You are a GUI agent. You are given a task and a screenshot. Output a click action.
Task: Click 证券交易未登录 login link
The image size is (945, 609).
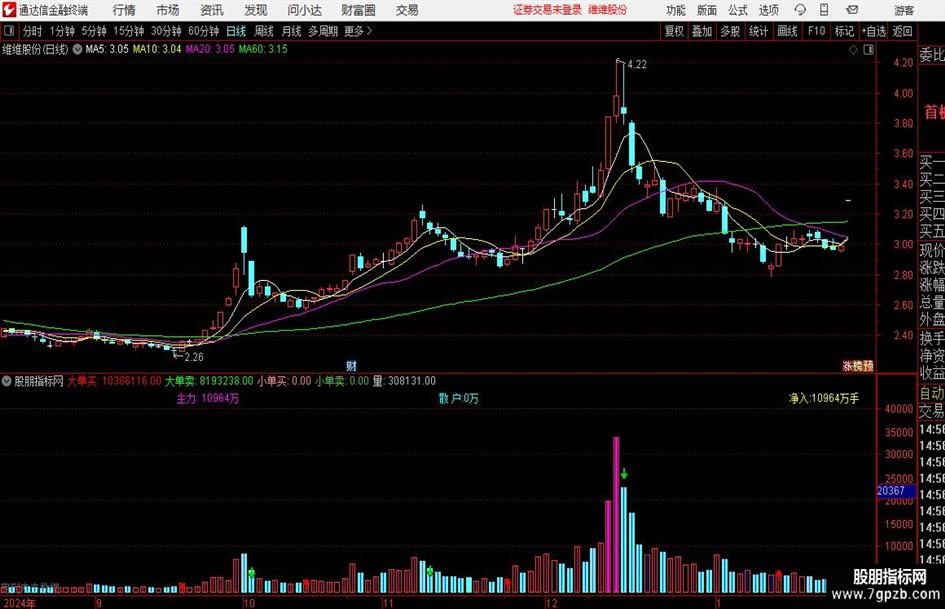click(x=548, y=10)
